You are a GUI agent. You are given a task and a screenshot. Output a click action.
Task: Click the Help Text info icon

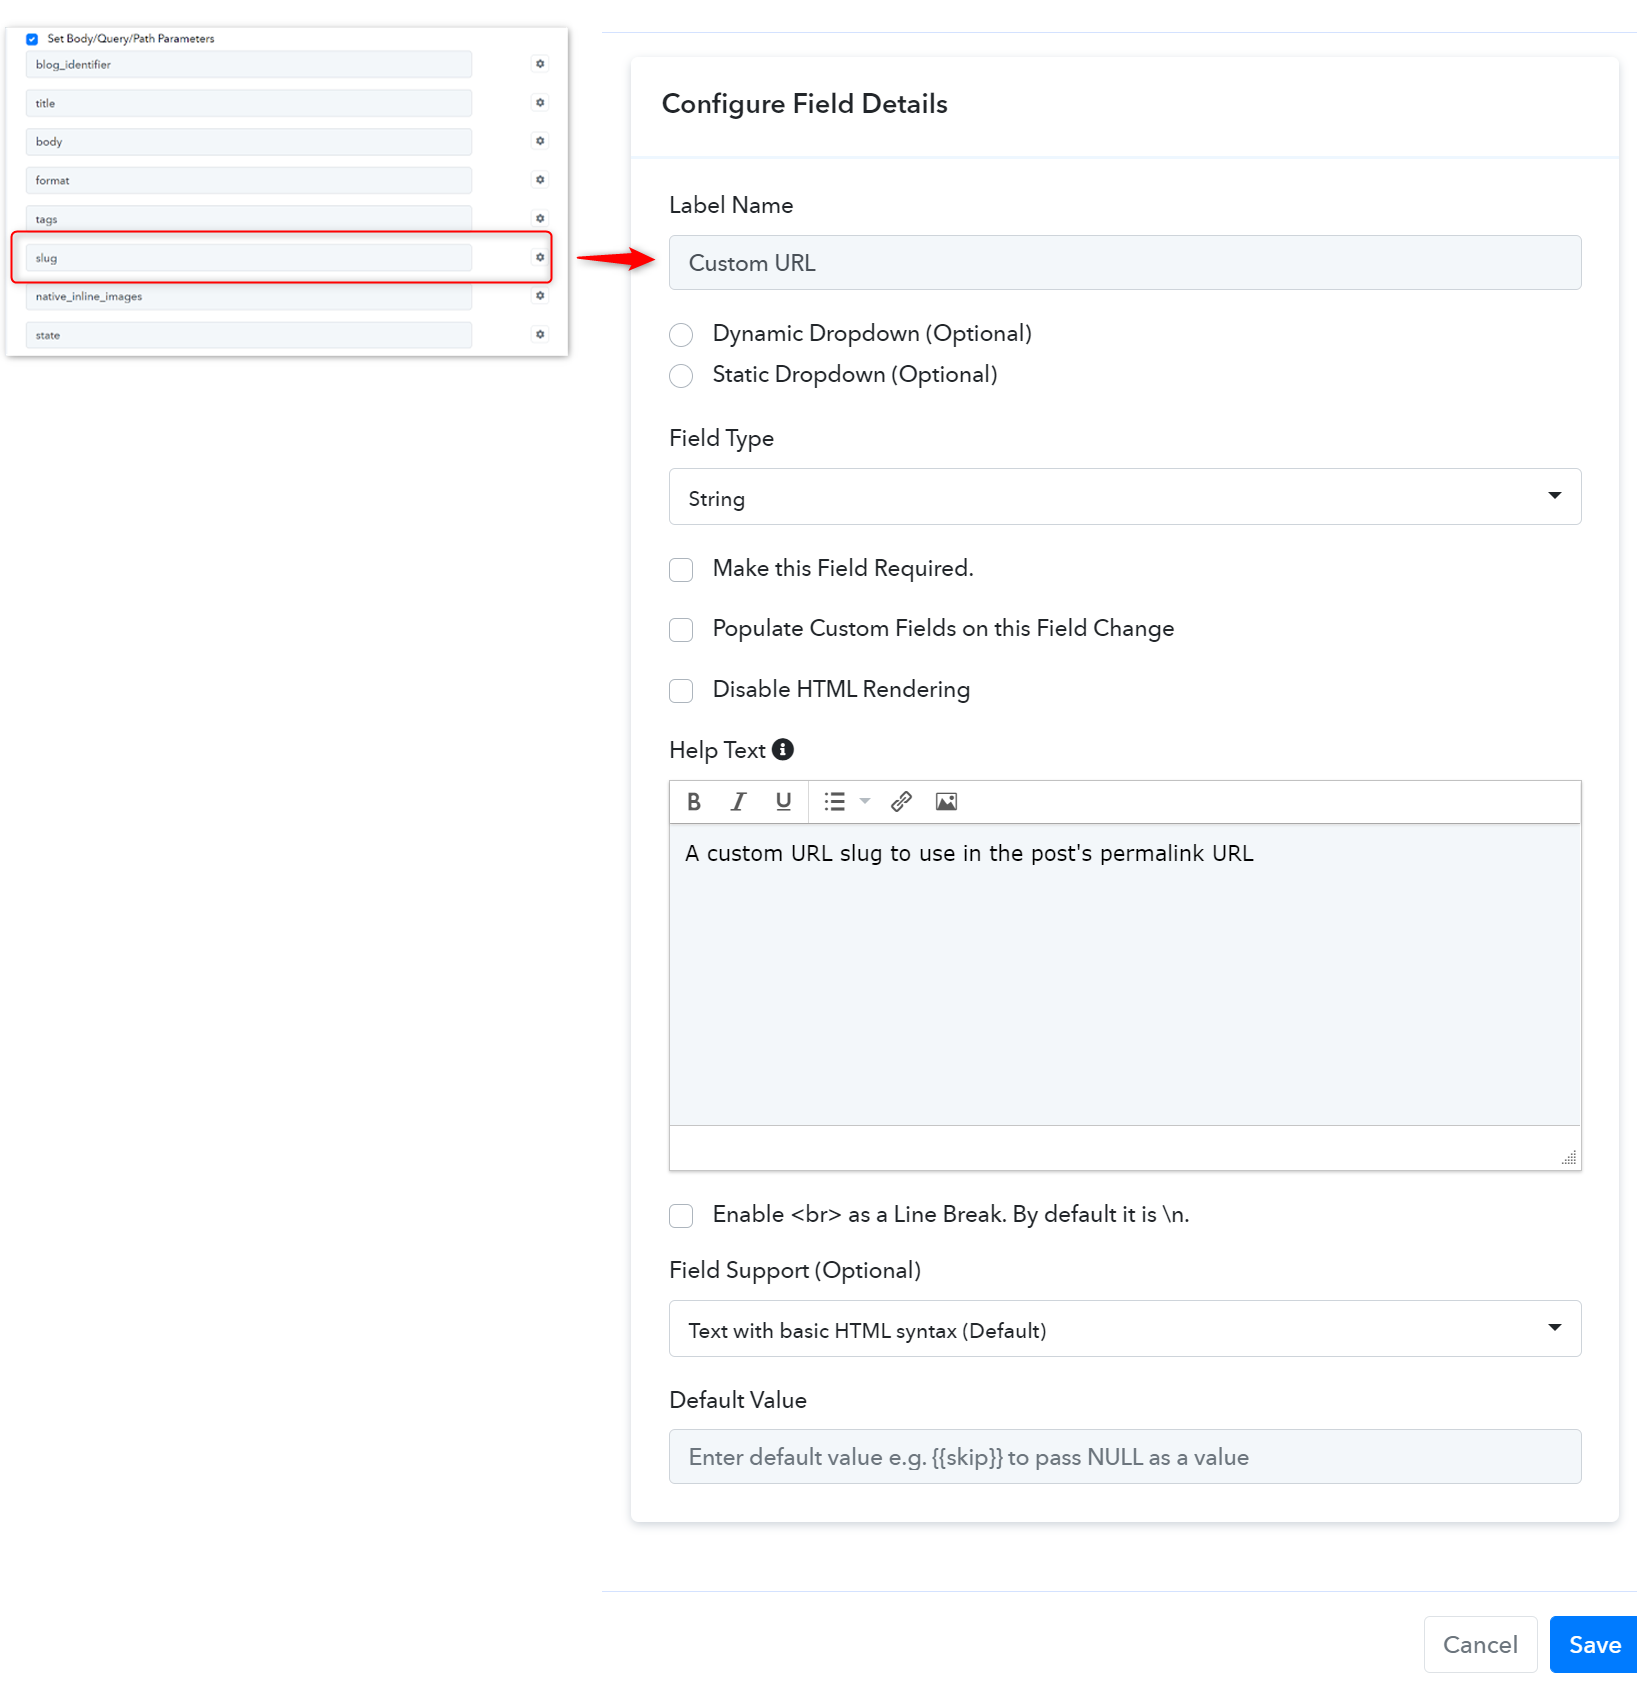[783, 749]
